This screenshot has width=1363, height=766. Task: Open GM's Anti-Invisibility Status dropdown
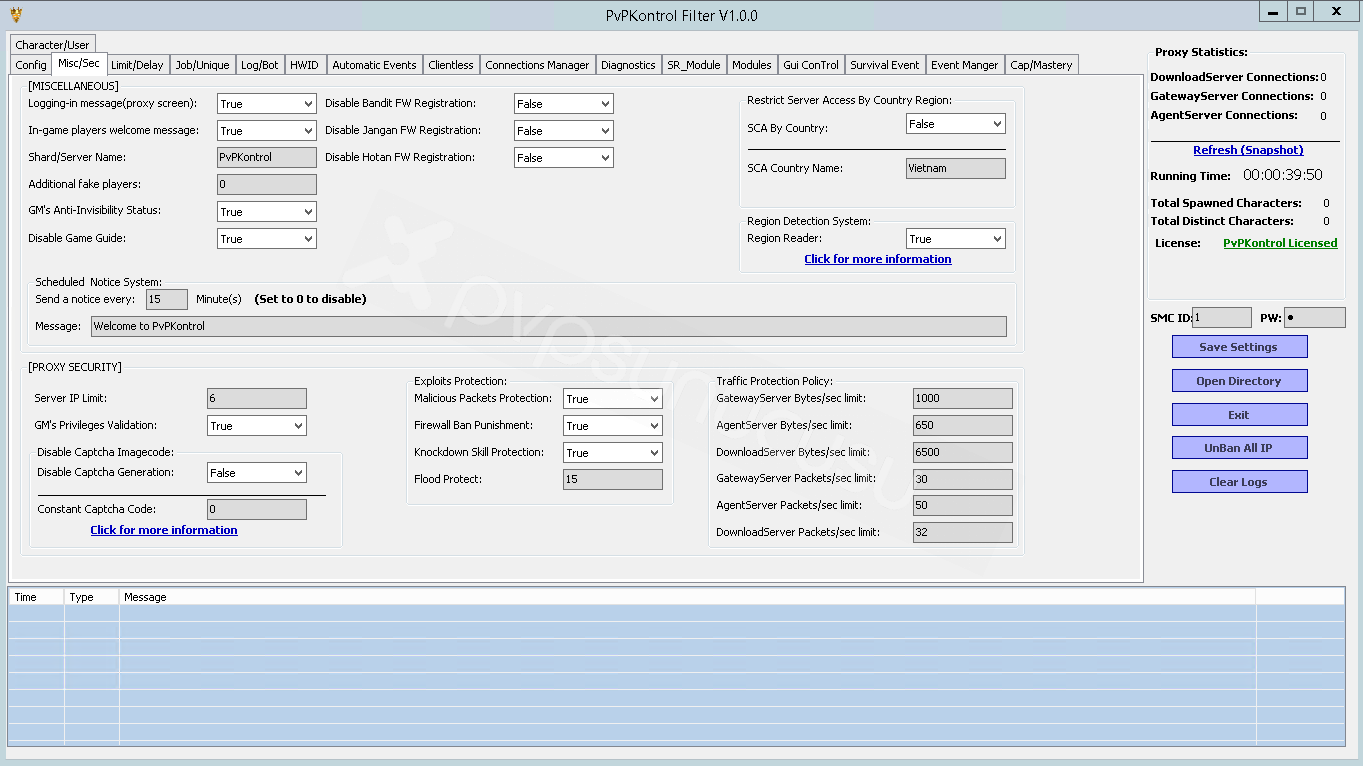pyautogui.click(x=266, y=212)
